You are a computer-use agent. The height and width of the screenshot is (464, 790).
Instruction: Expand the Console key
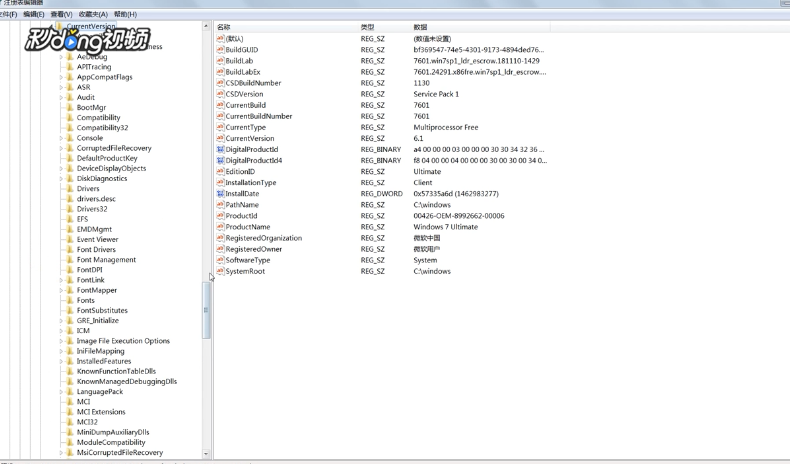61,138
